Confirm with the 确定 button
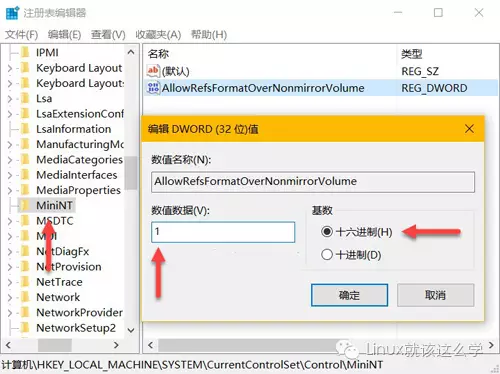Viewport: 500px width, 374px height. (x=349, y=295)
